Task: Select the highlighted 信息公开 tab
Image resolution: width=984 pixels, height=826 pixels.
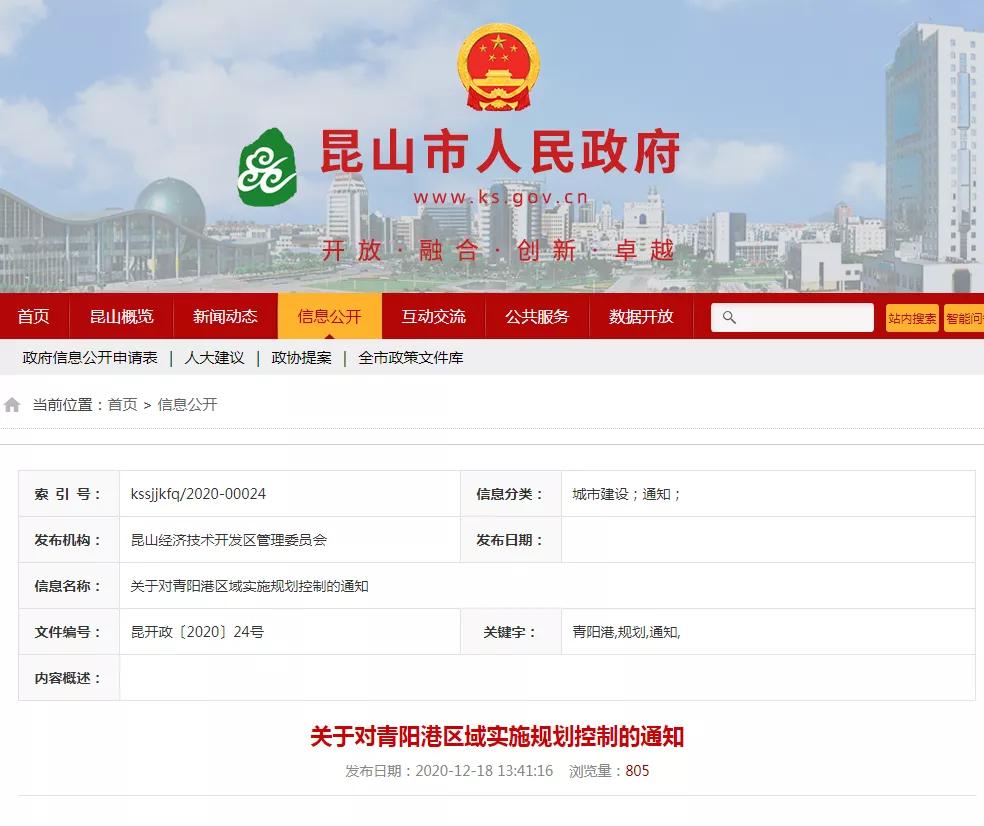Action: (x=330, y=317)
